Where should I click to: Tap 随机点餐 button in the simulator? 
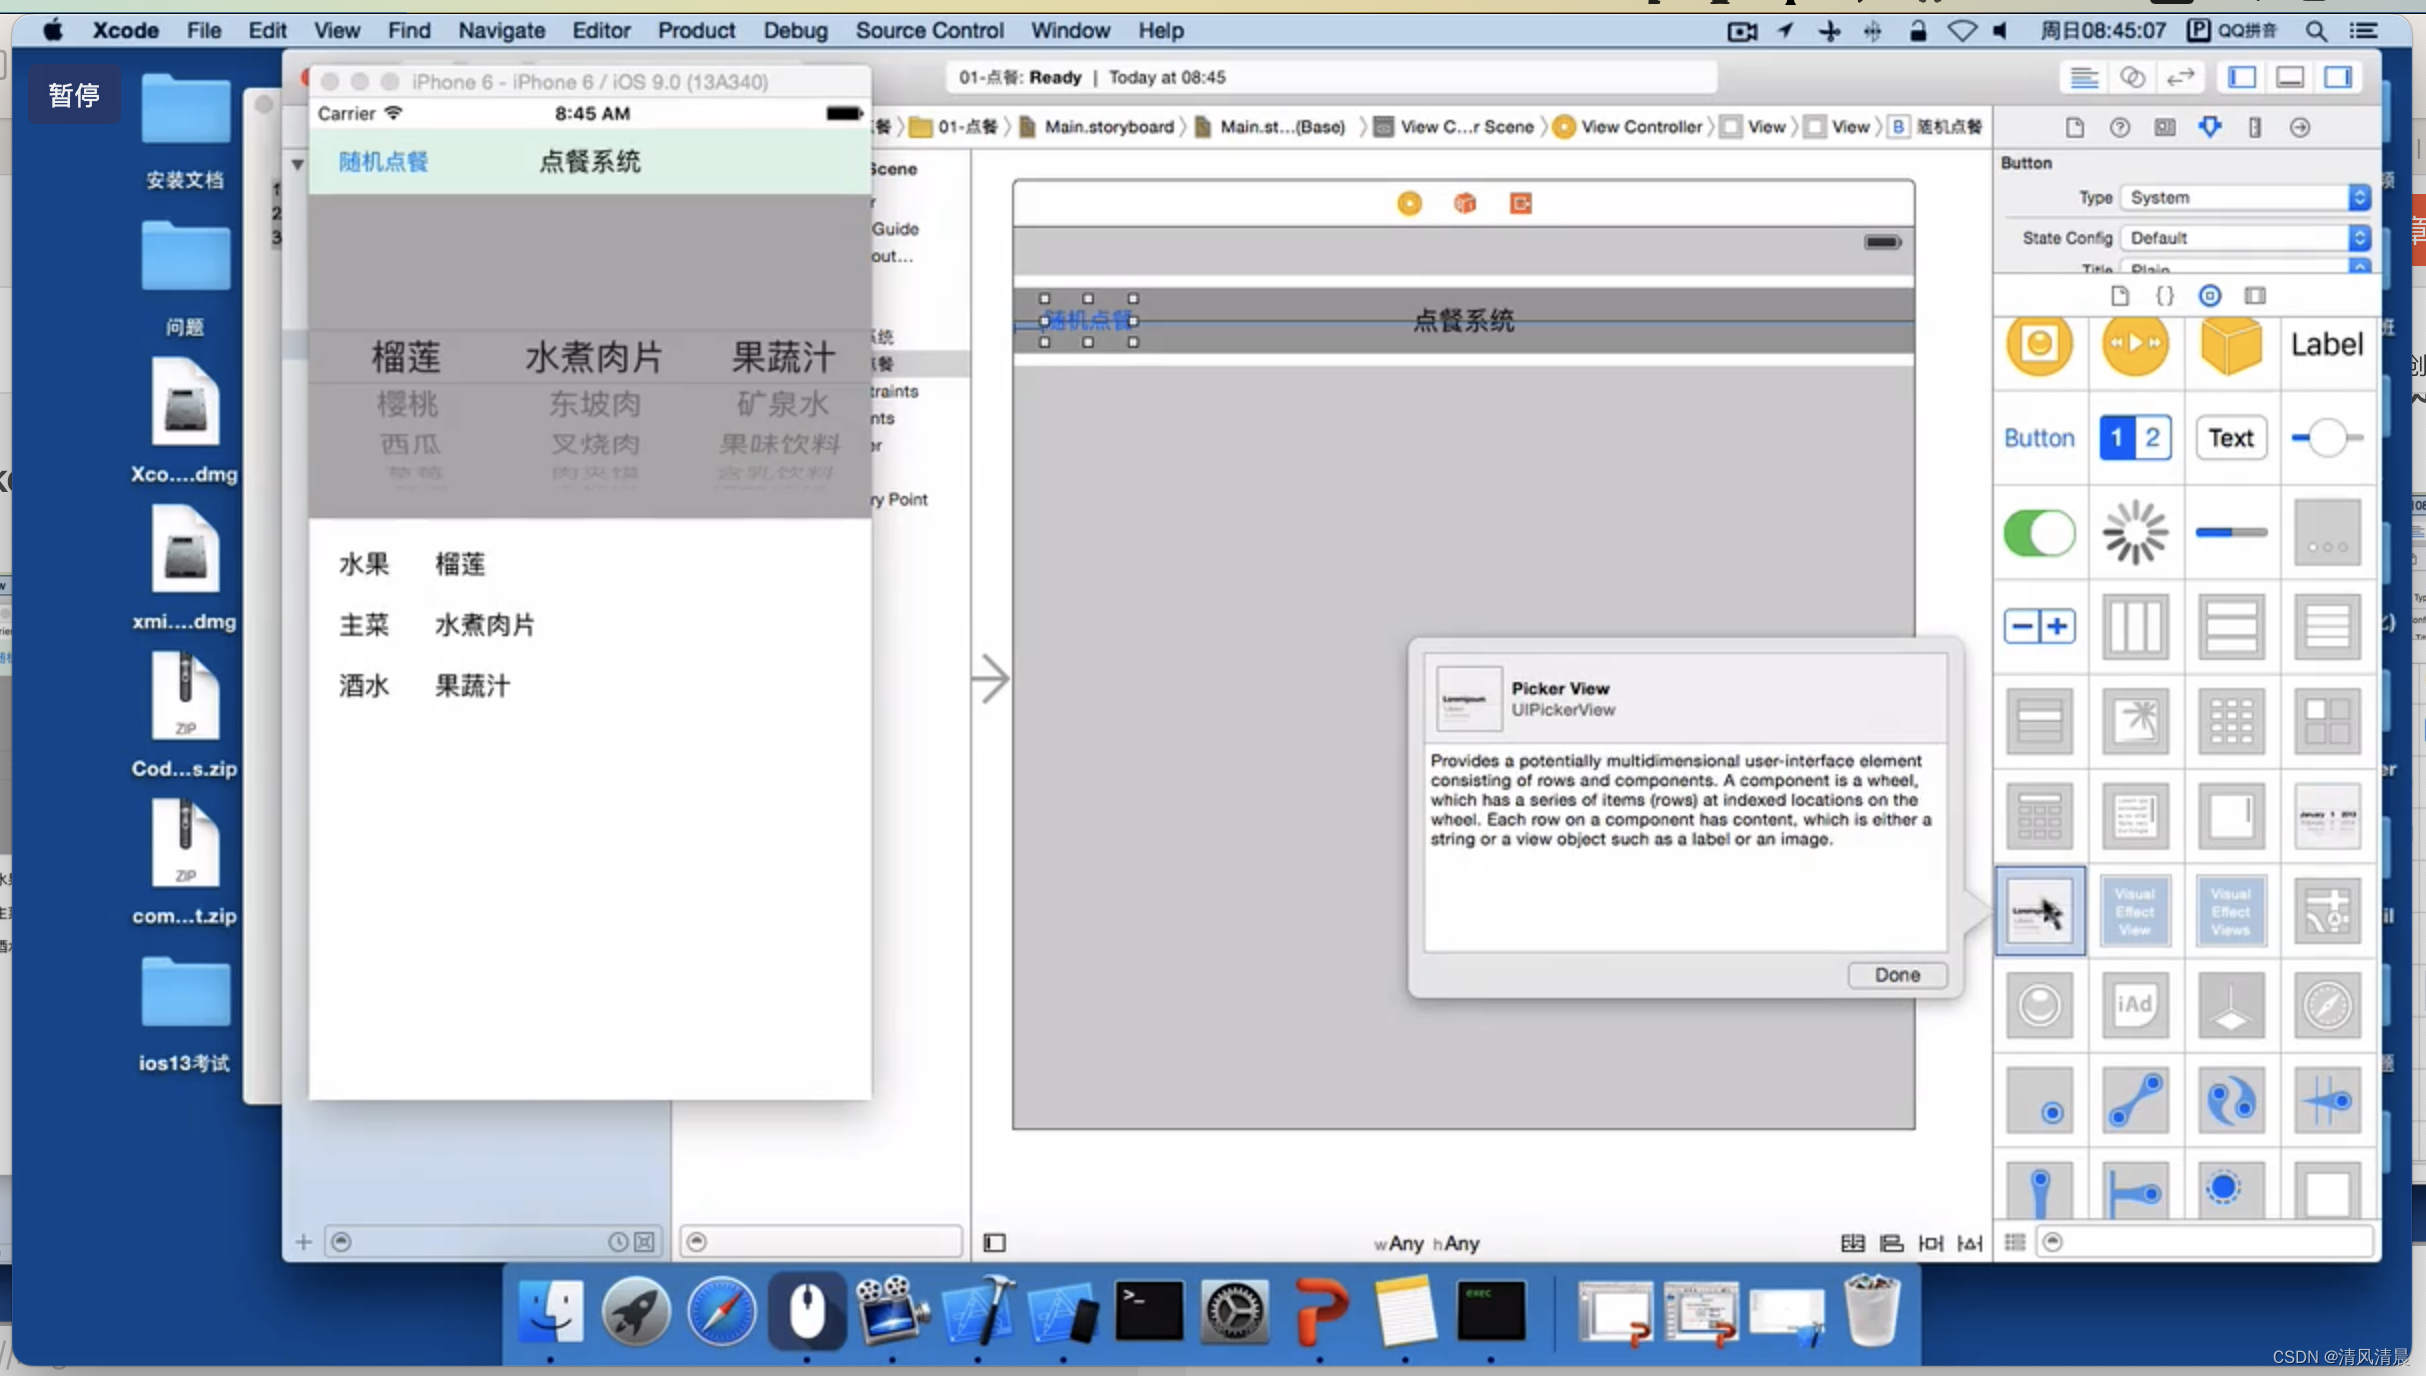point(383,162)
